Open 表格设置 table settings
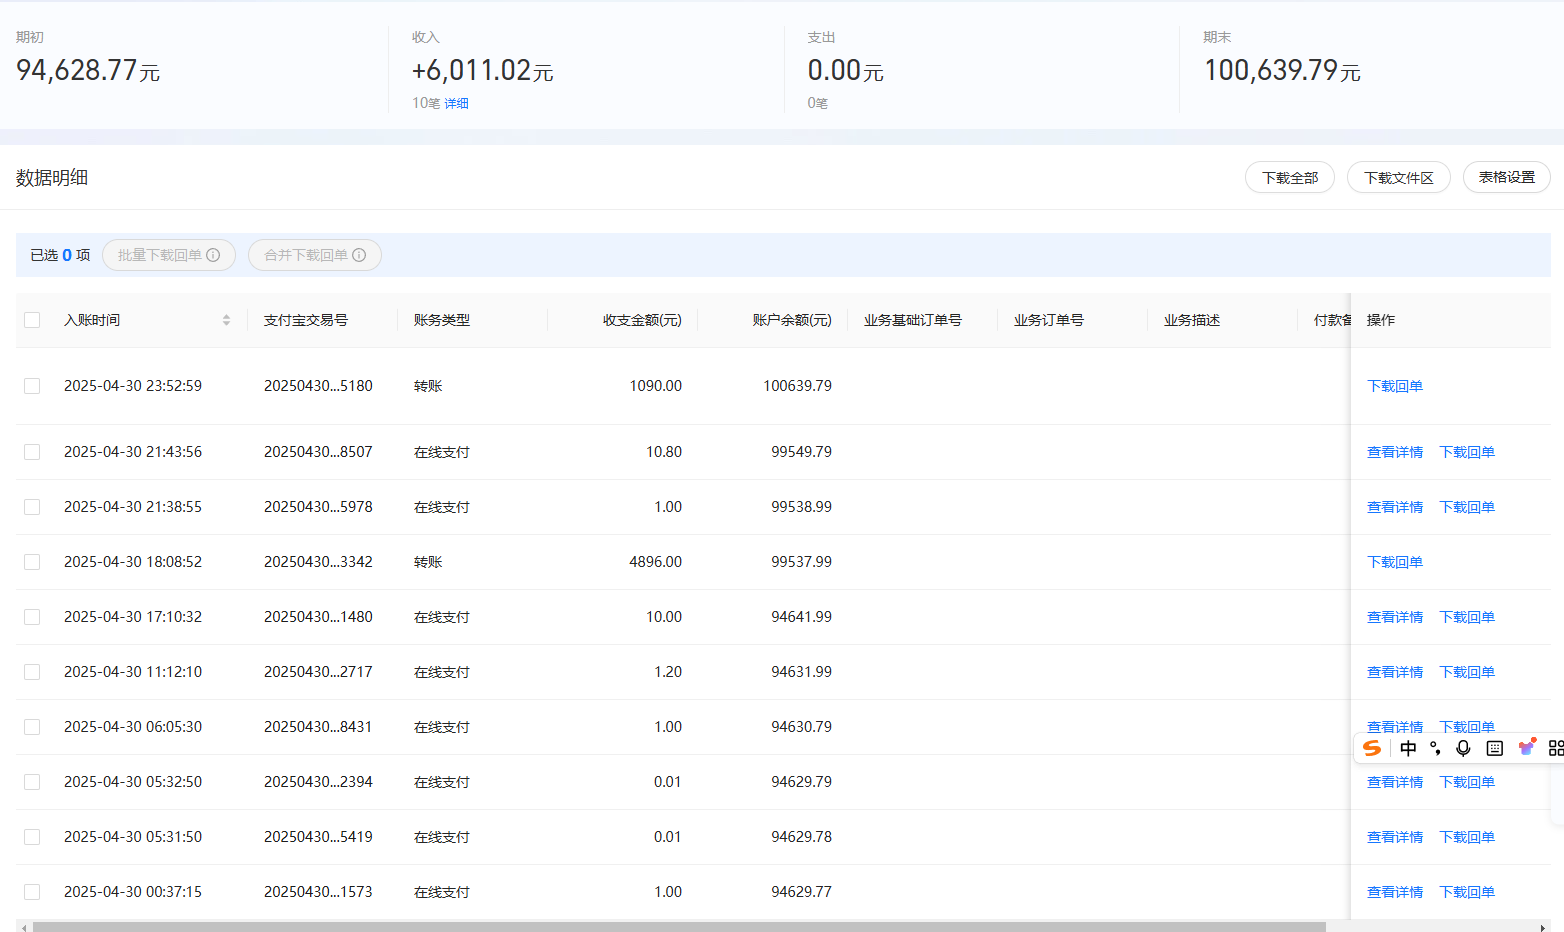1564x932 pixels. (x=1506, y=177)
